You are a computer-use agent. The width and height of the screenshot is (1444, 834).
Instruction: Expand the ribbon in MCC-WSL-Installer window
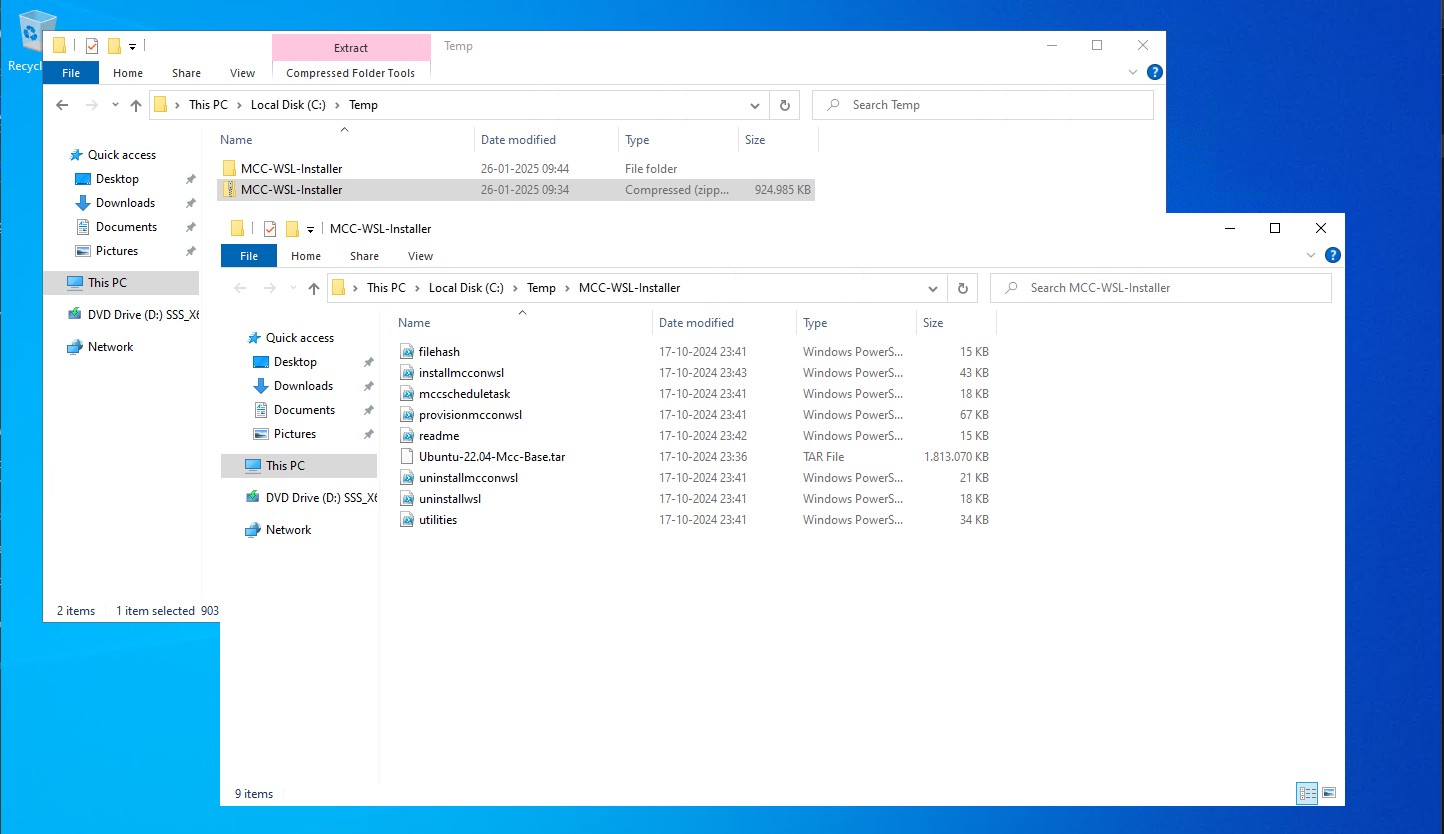tap(1312, 256)
